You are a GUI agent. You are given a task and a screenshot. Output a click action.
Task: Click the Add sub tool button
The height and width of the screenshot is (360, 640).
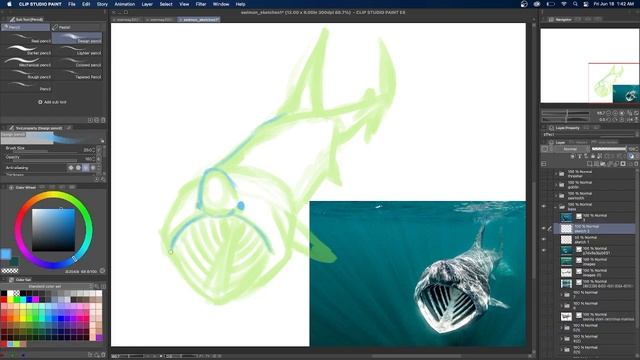[52, 102]
